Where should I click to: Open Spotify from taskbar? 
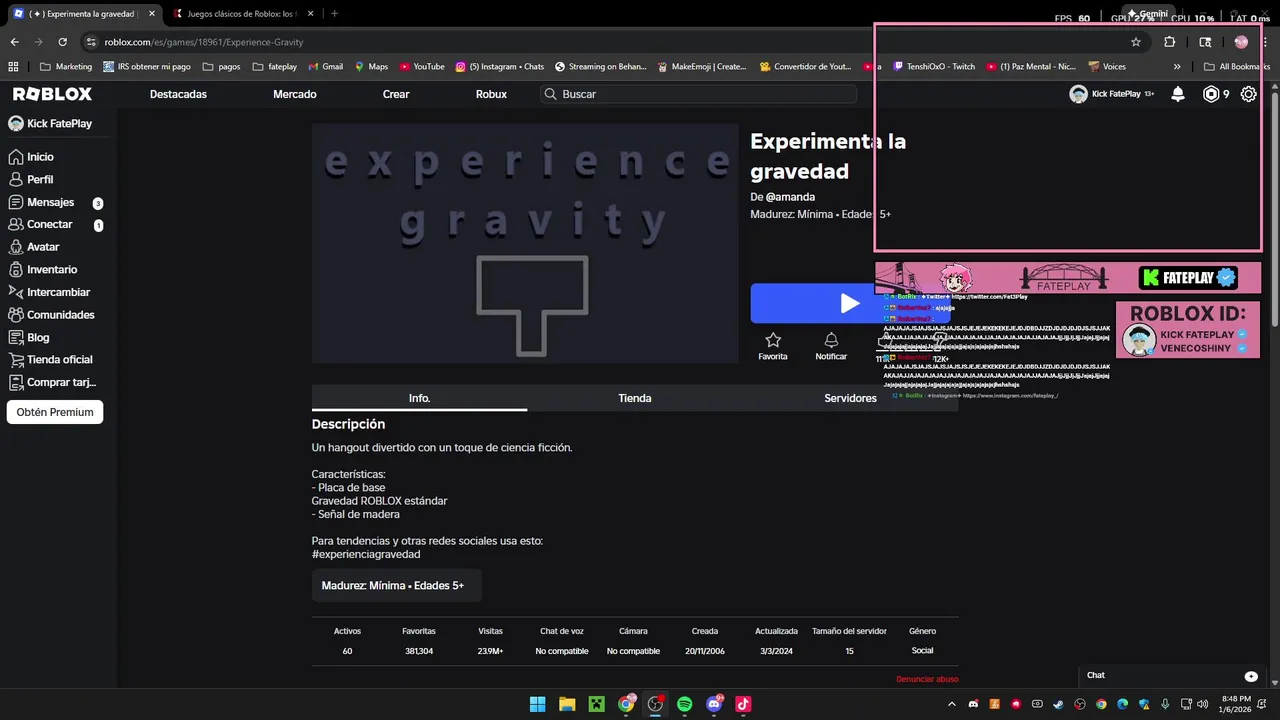pyautogui.click(x=685, y=704)
